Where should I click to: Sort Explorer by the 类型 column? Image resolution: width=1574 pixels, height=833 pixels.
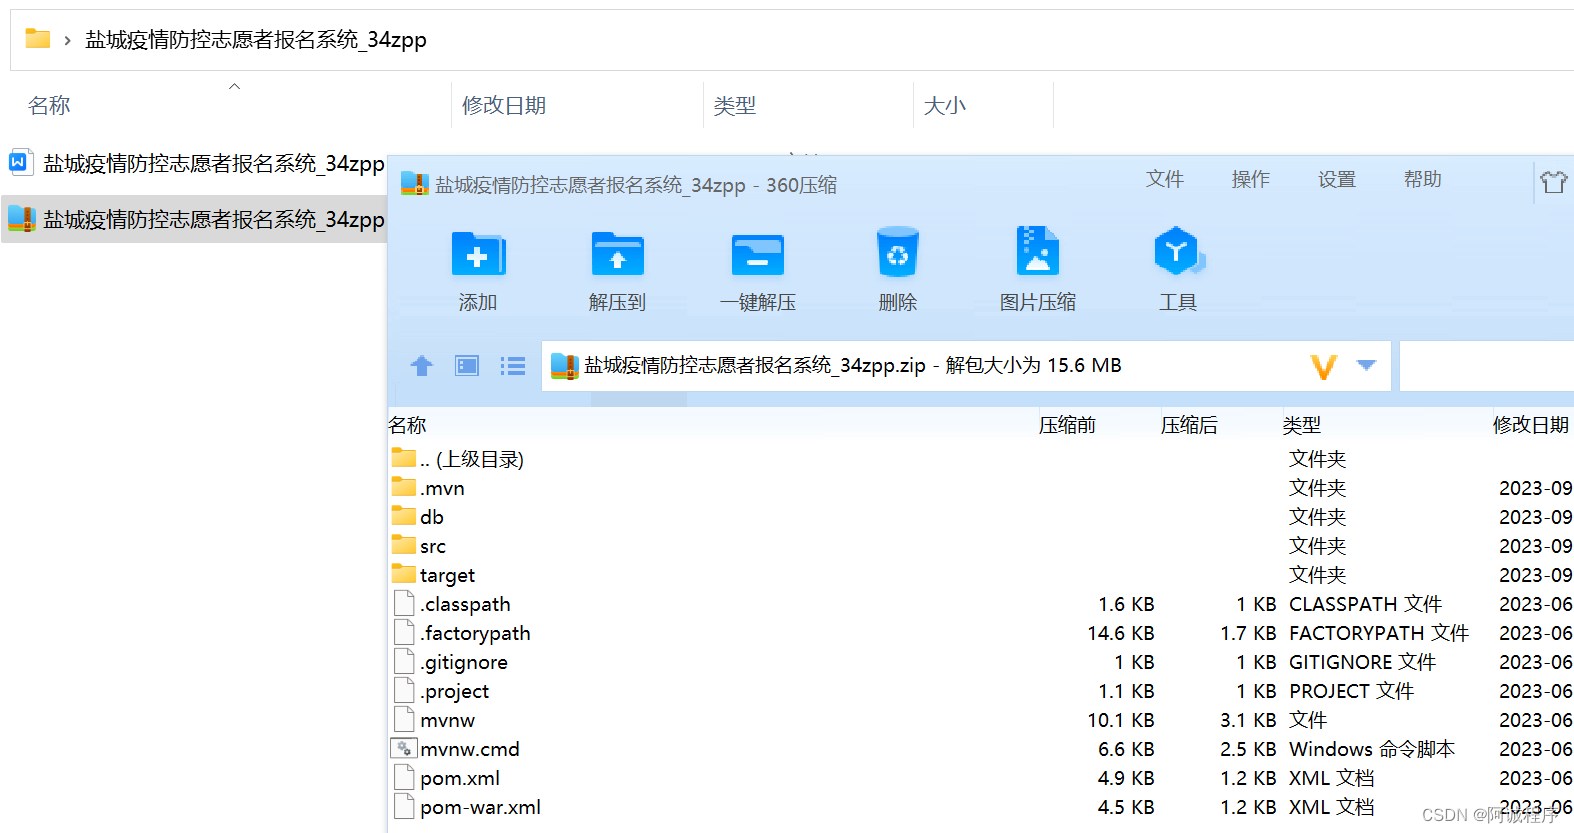point(735,106)
